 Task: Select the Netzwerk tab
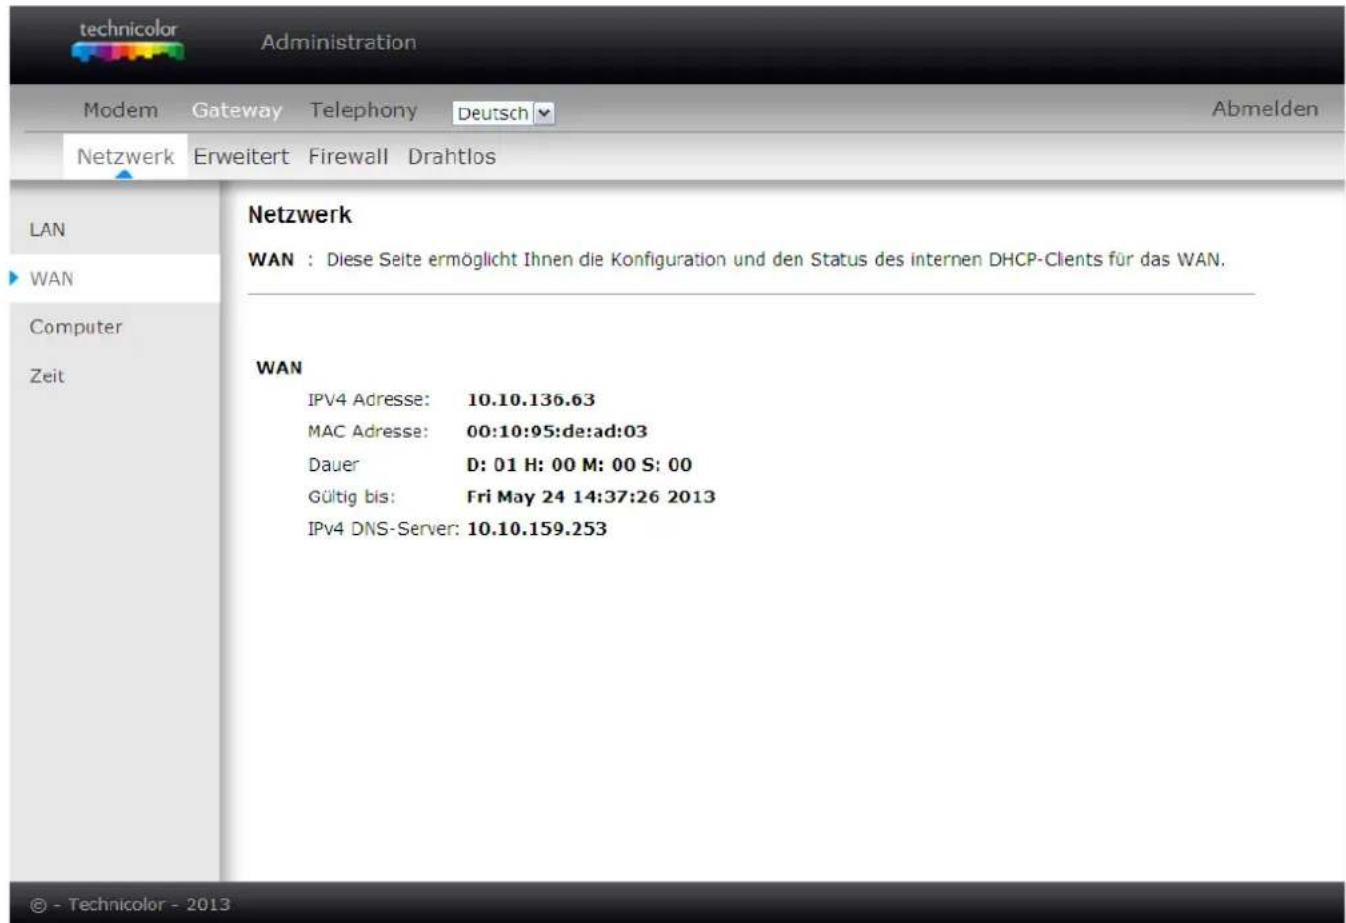click(125, 157)
